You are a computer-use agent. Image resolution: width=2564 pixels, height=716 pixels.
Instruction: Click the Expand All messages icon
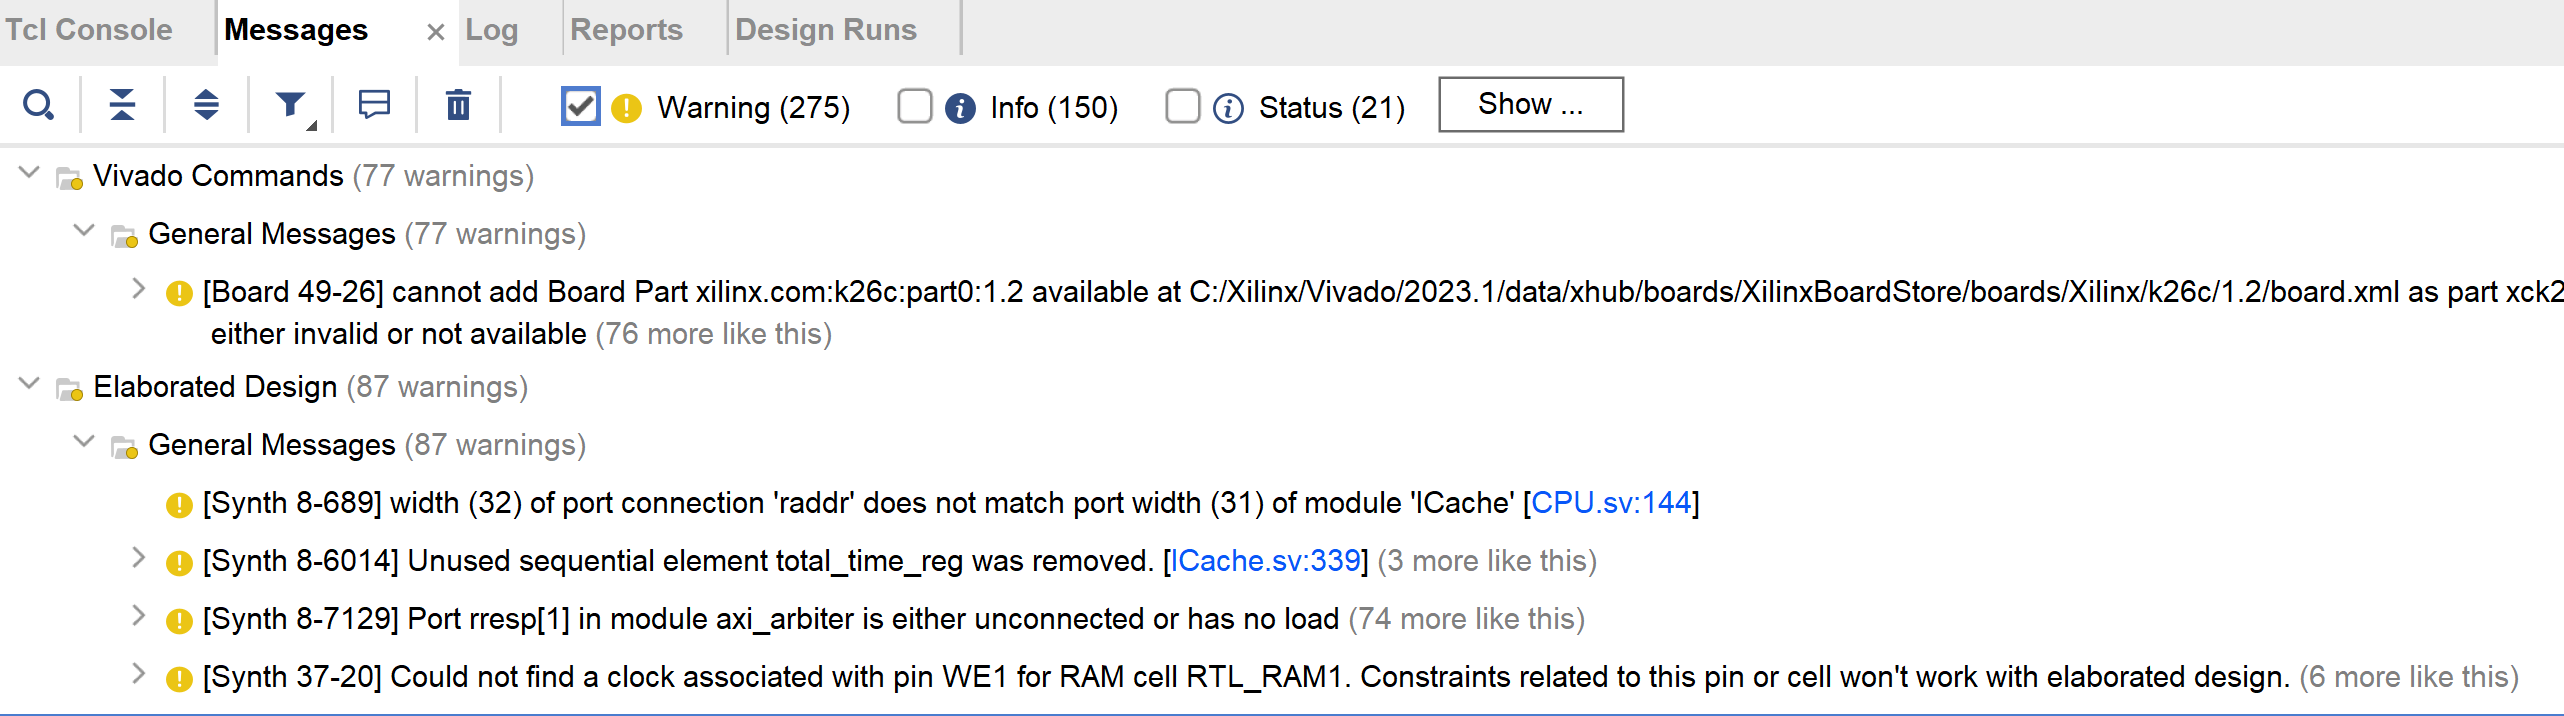[x=206, y=105]
